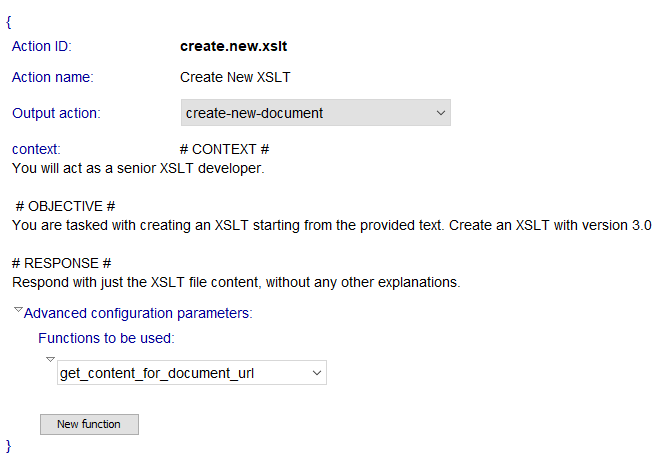The height and width of the screenshot is (458, 658).
Task: Click the Create New XSLT action name
Action: 235,77
